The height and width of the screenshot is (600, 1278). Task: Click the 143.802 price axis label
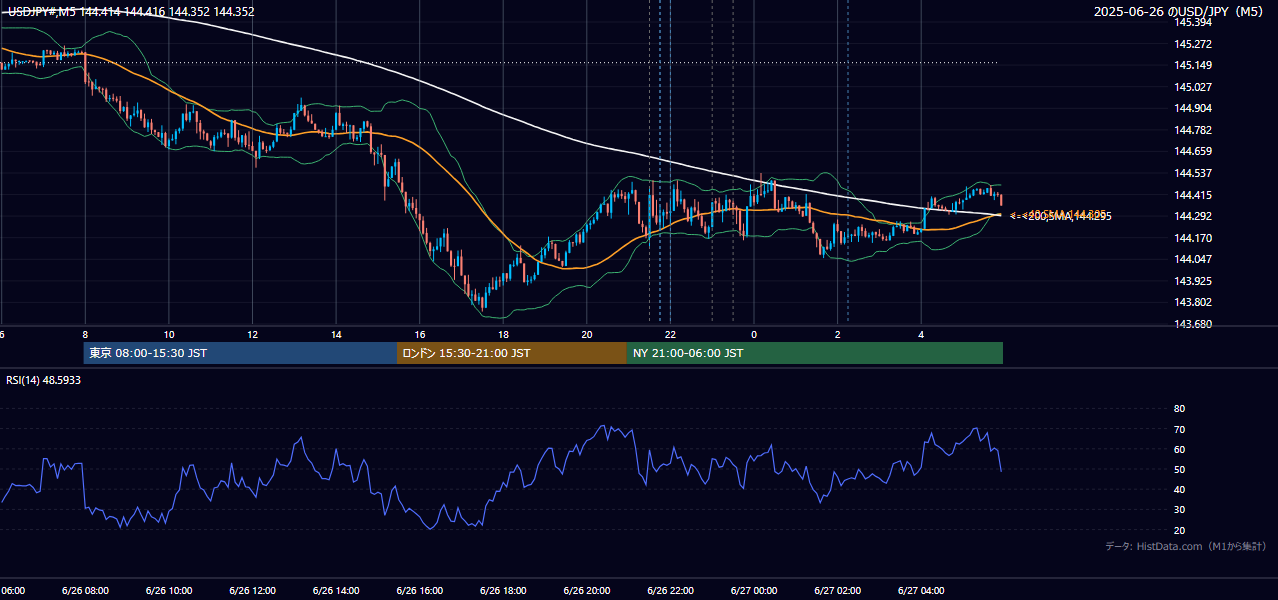pos(1193,302)
